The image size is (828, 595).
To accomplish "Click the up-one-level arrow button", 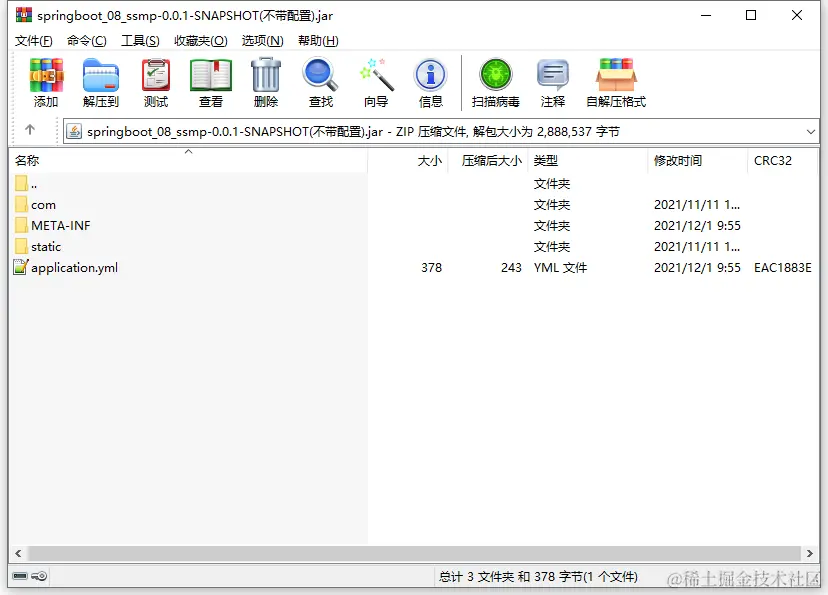I will tap(31, 130).
